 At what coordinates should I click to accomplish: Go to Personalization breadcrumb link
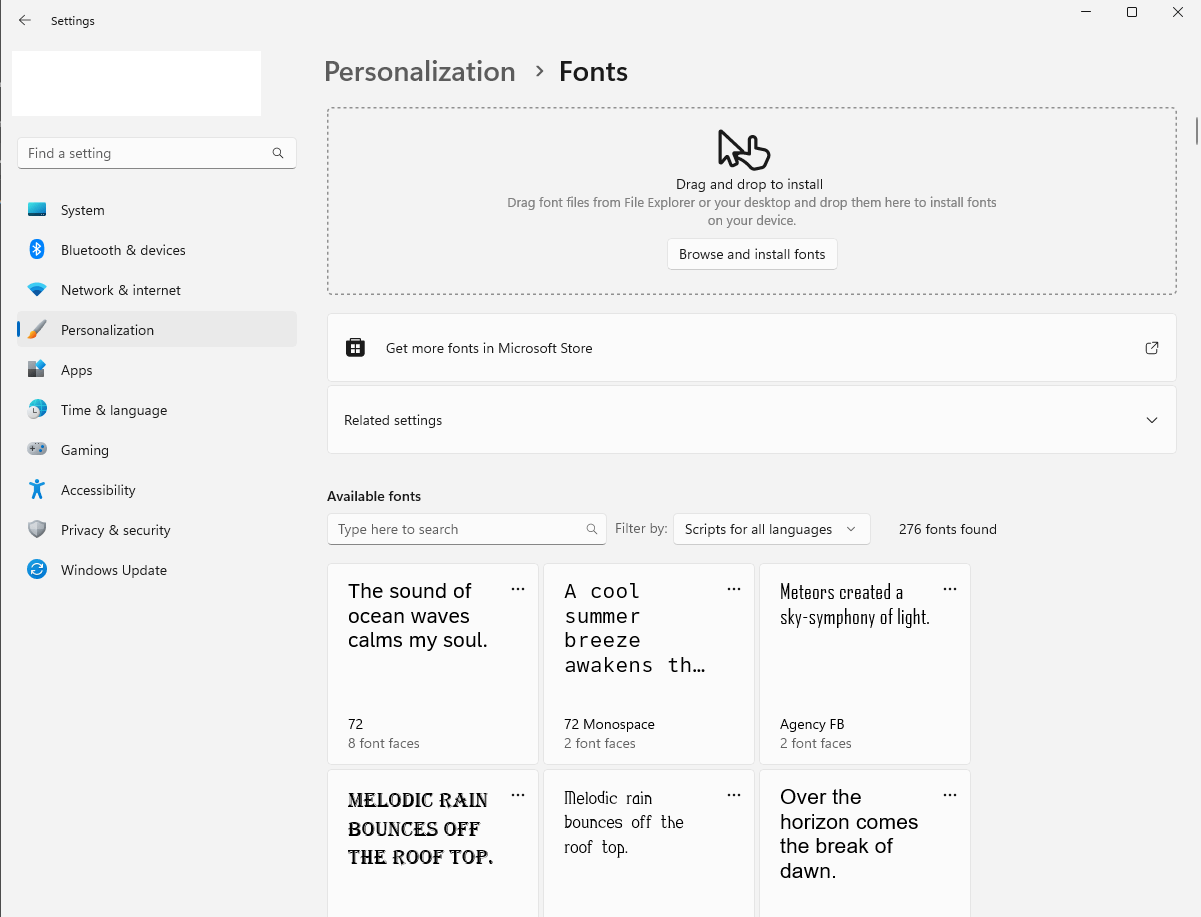pos(420,72)
